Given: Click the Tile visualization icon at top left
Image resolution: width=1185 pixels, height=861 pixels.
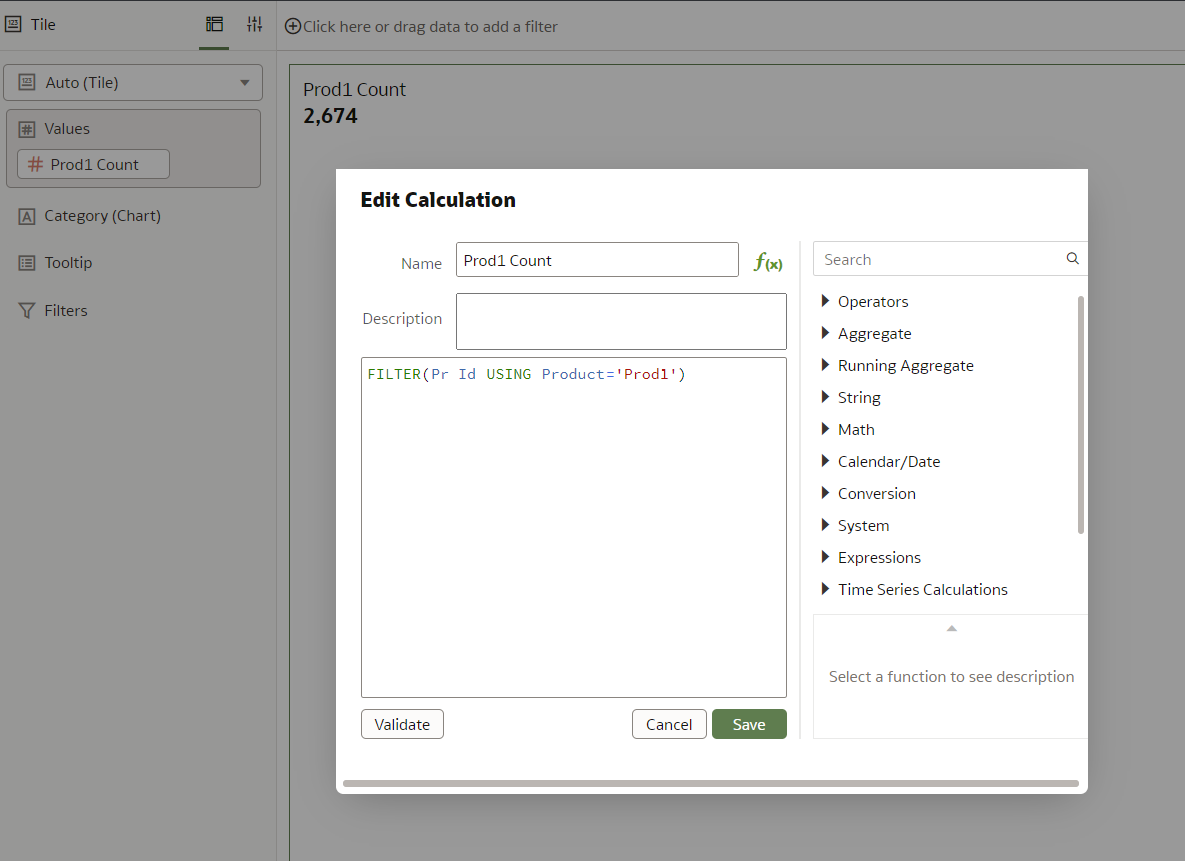Looking at the screenshot, I should (13, 24).
